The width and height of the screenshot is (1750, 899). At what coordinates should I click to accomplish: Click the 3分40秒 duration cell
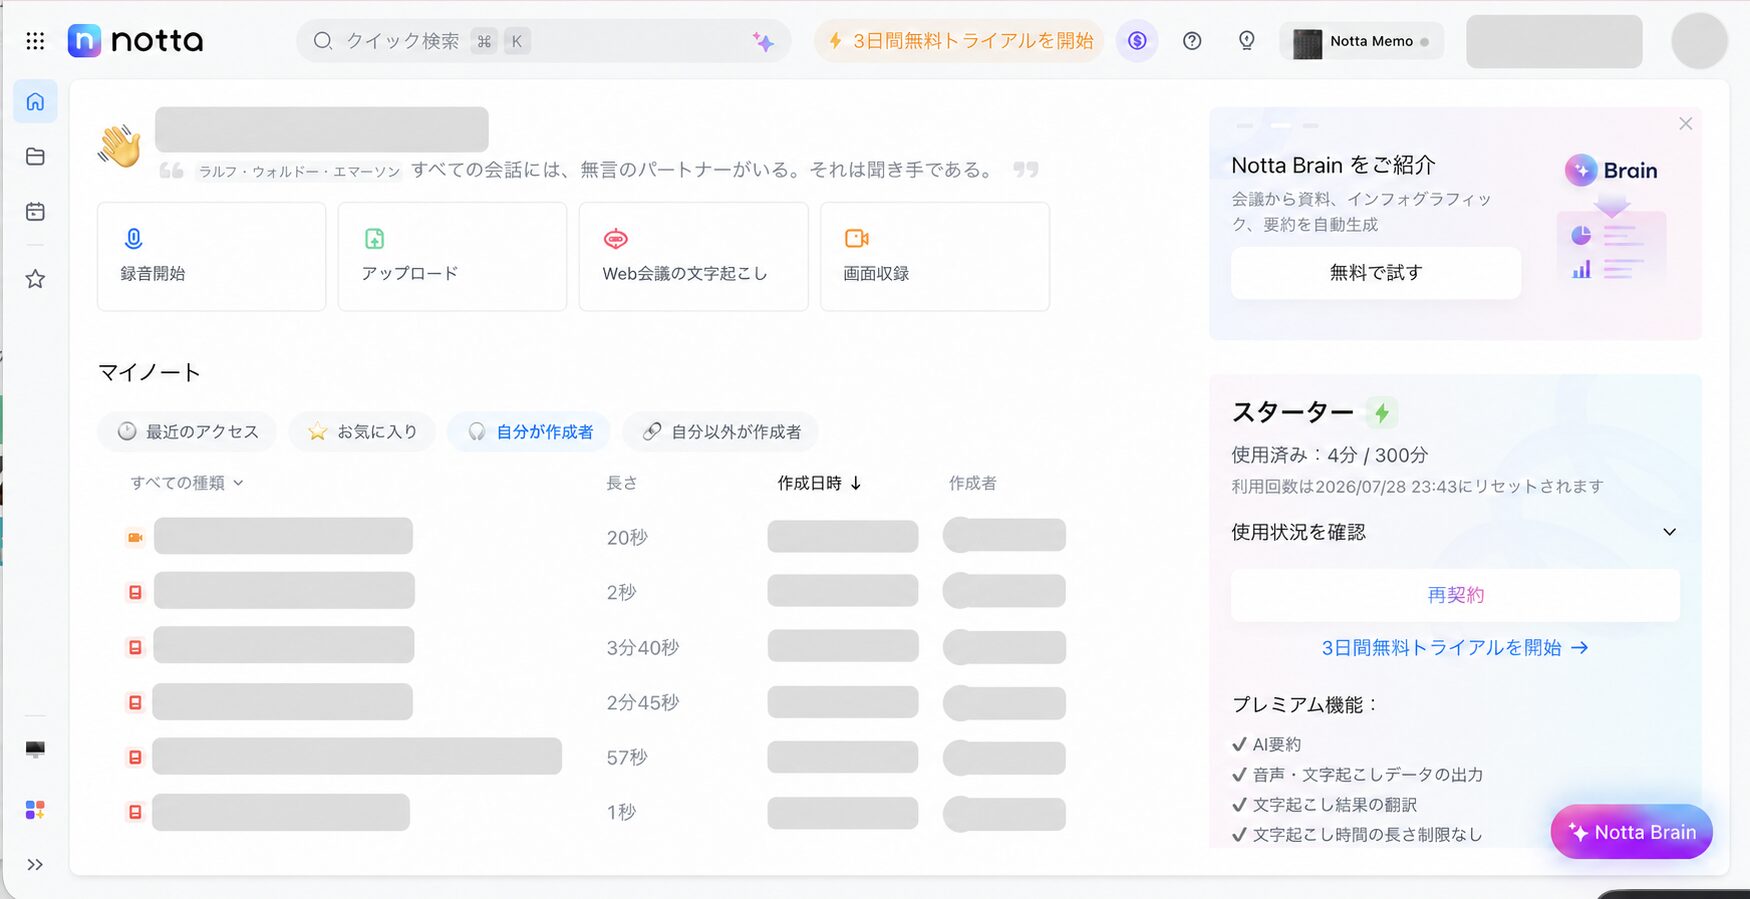(643, 648)
